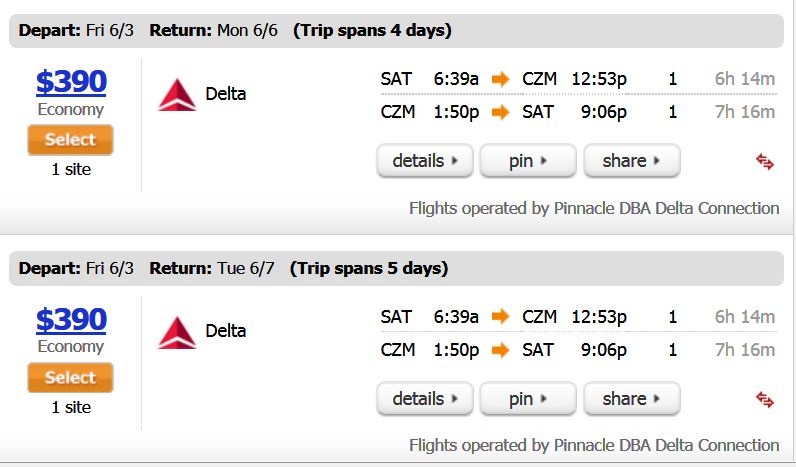
Task: Click the red swap arrows icon in first result
Action: 765,162
